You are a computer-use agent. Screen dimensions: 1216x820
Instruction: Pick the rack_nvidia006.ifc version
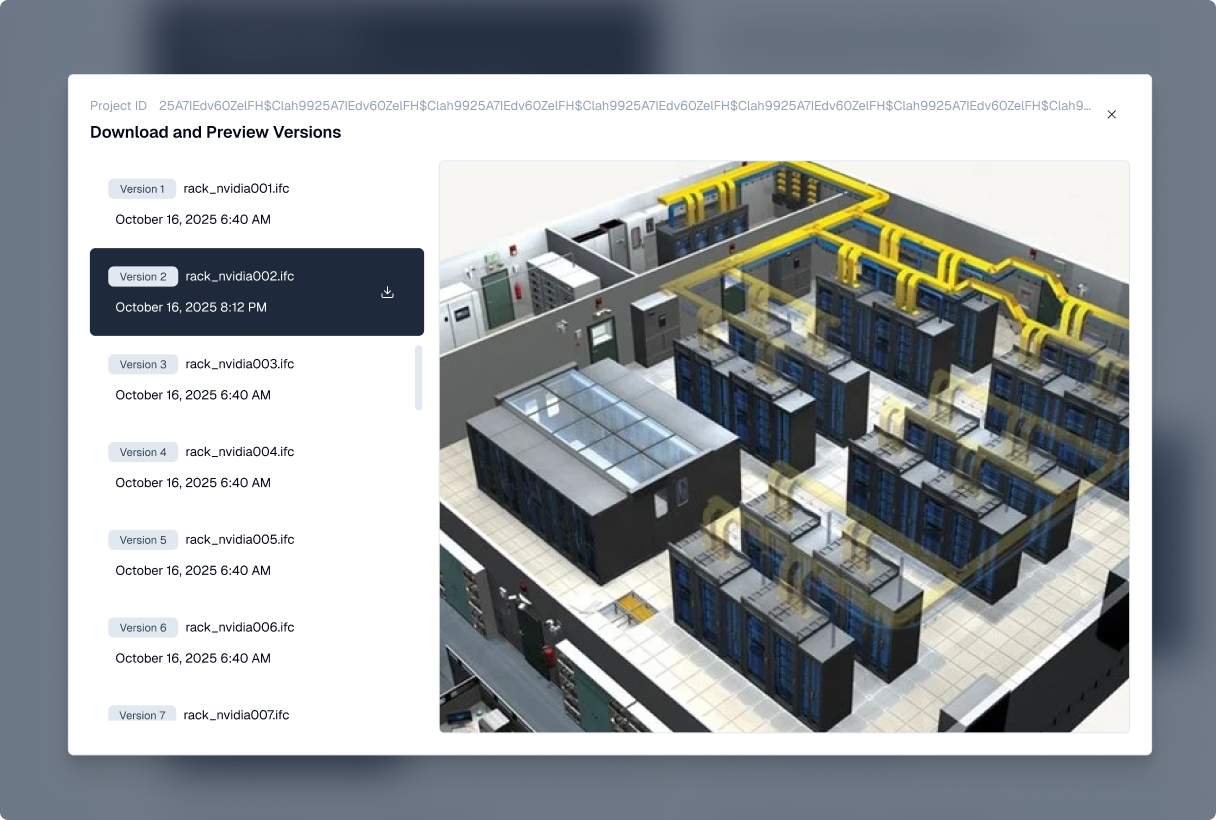click(239, 628)
